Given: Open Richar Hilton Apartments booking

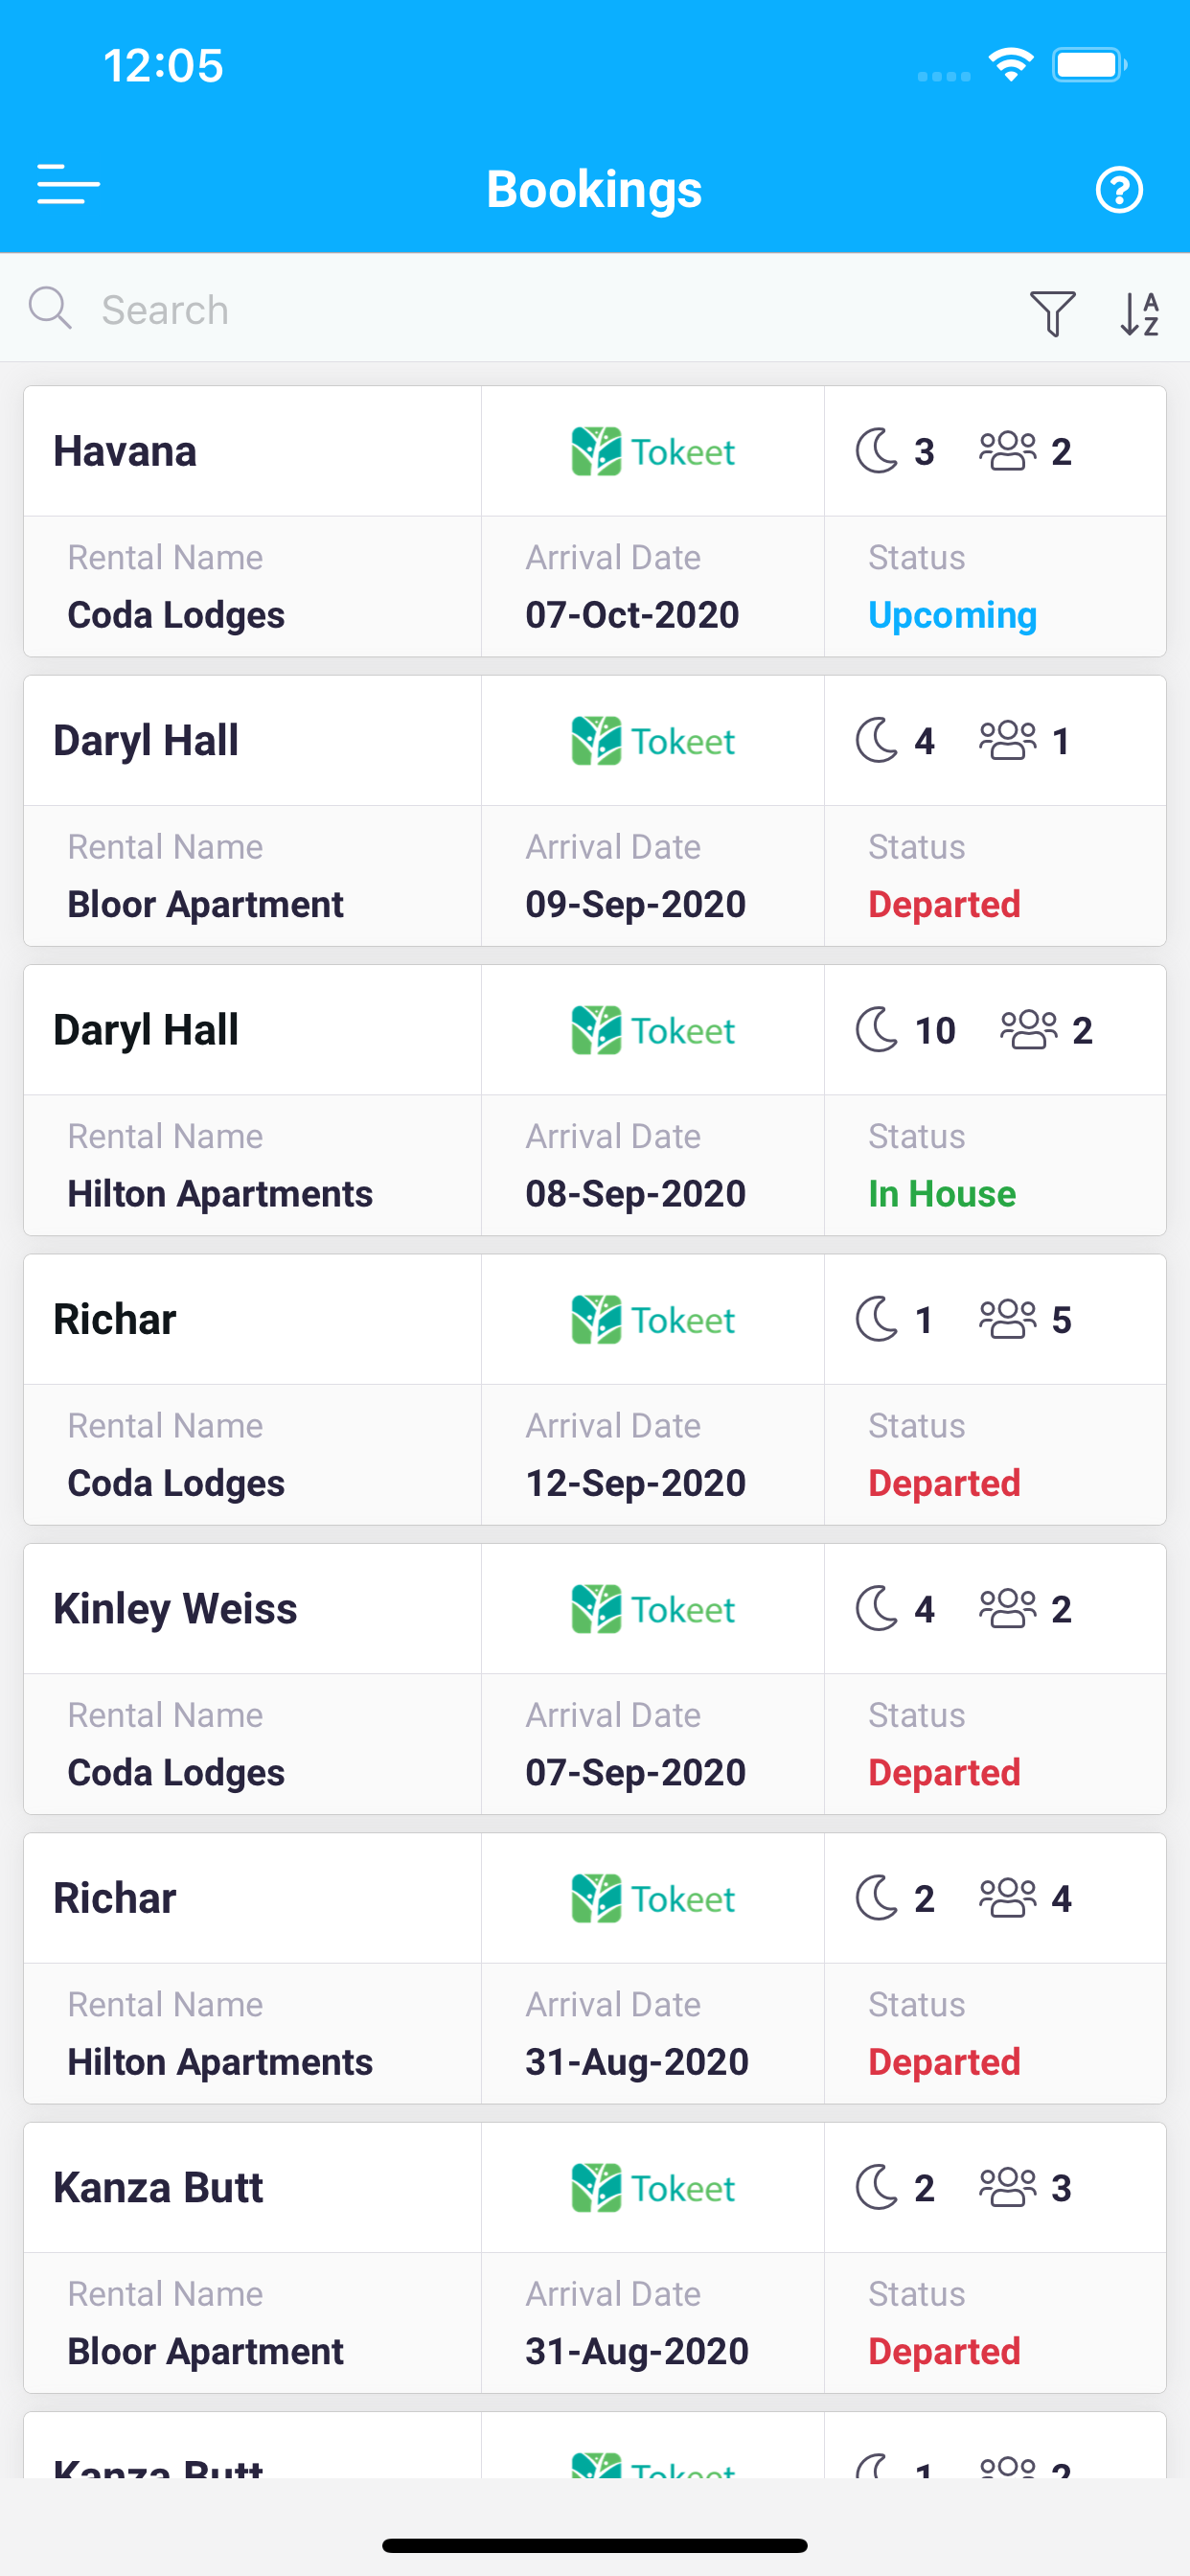Looking at the screenshot, I should 595,1968.
